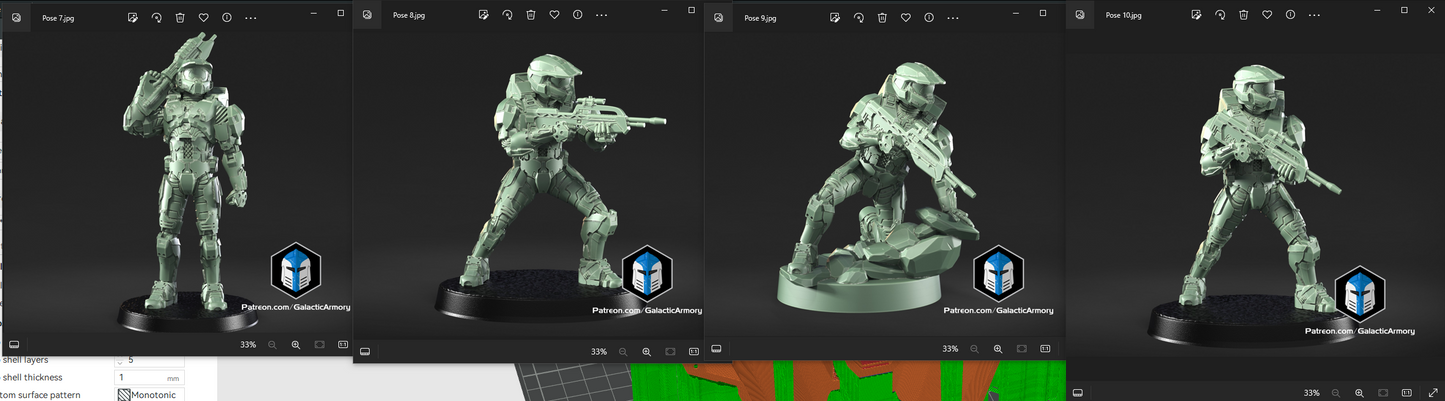
Task: Click the trash icon in Pose 8.jpg window
Action: coord(531,15)
